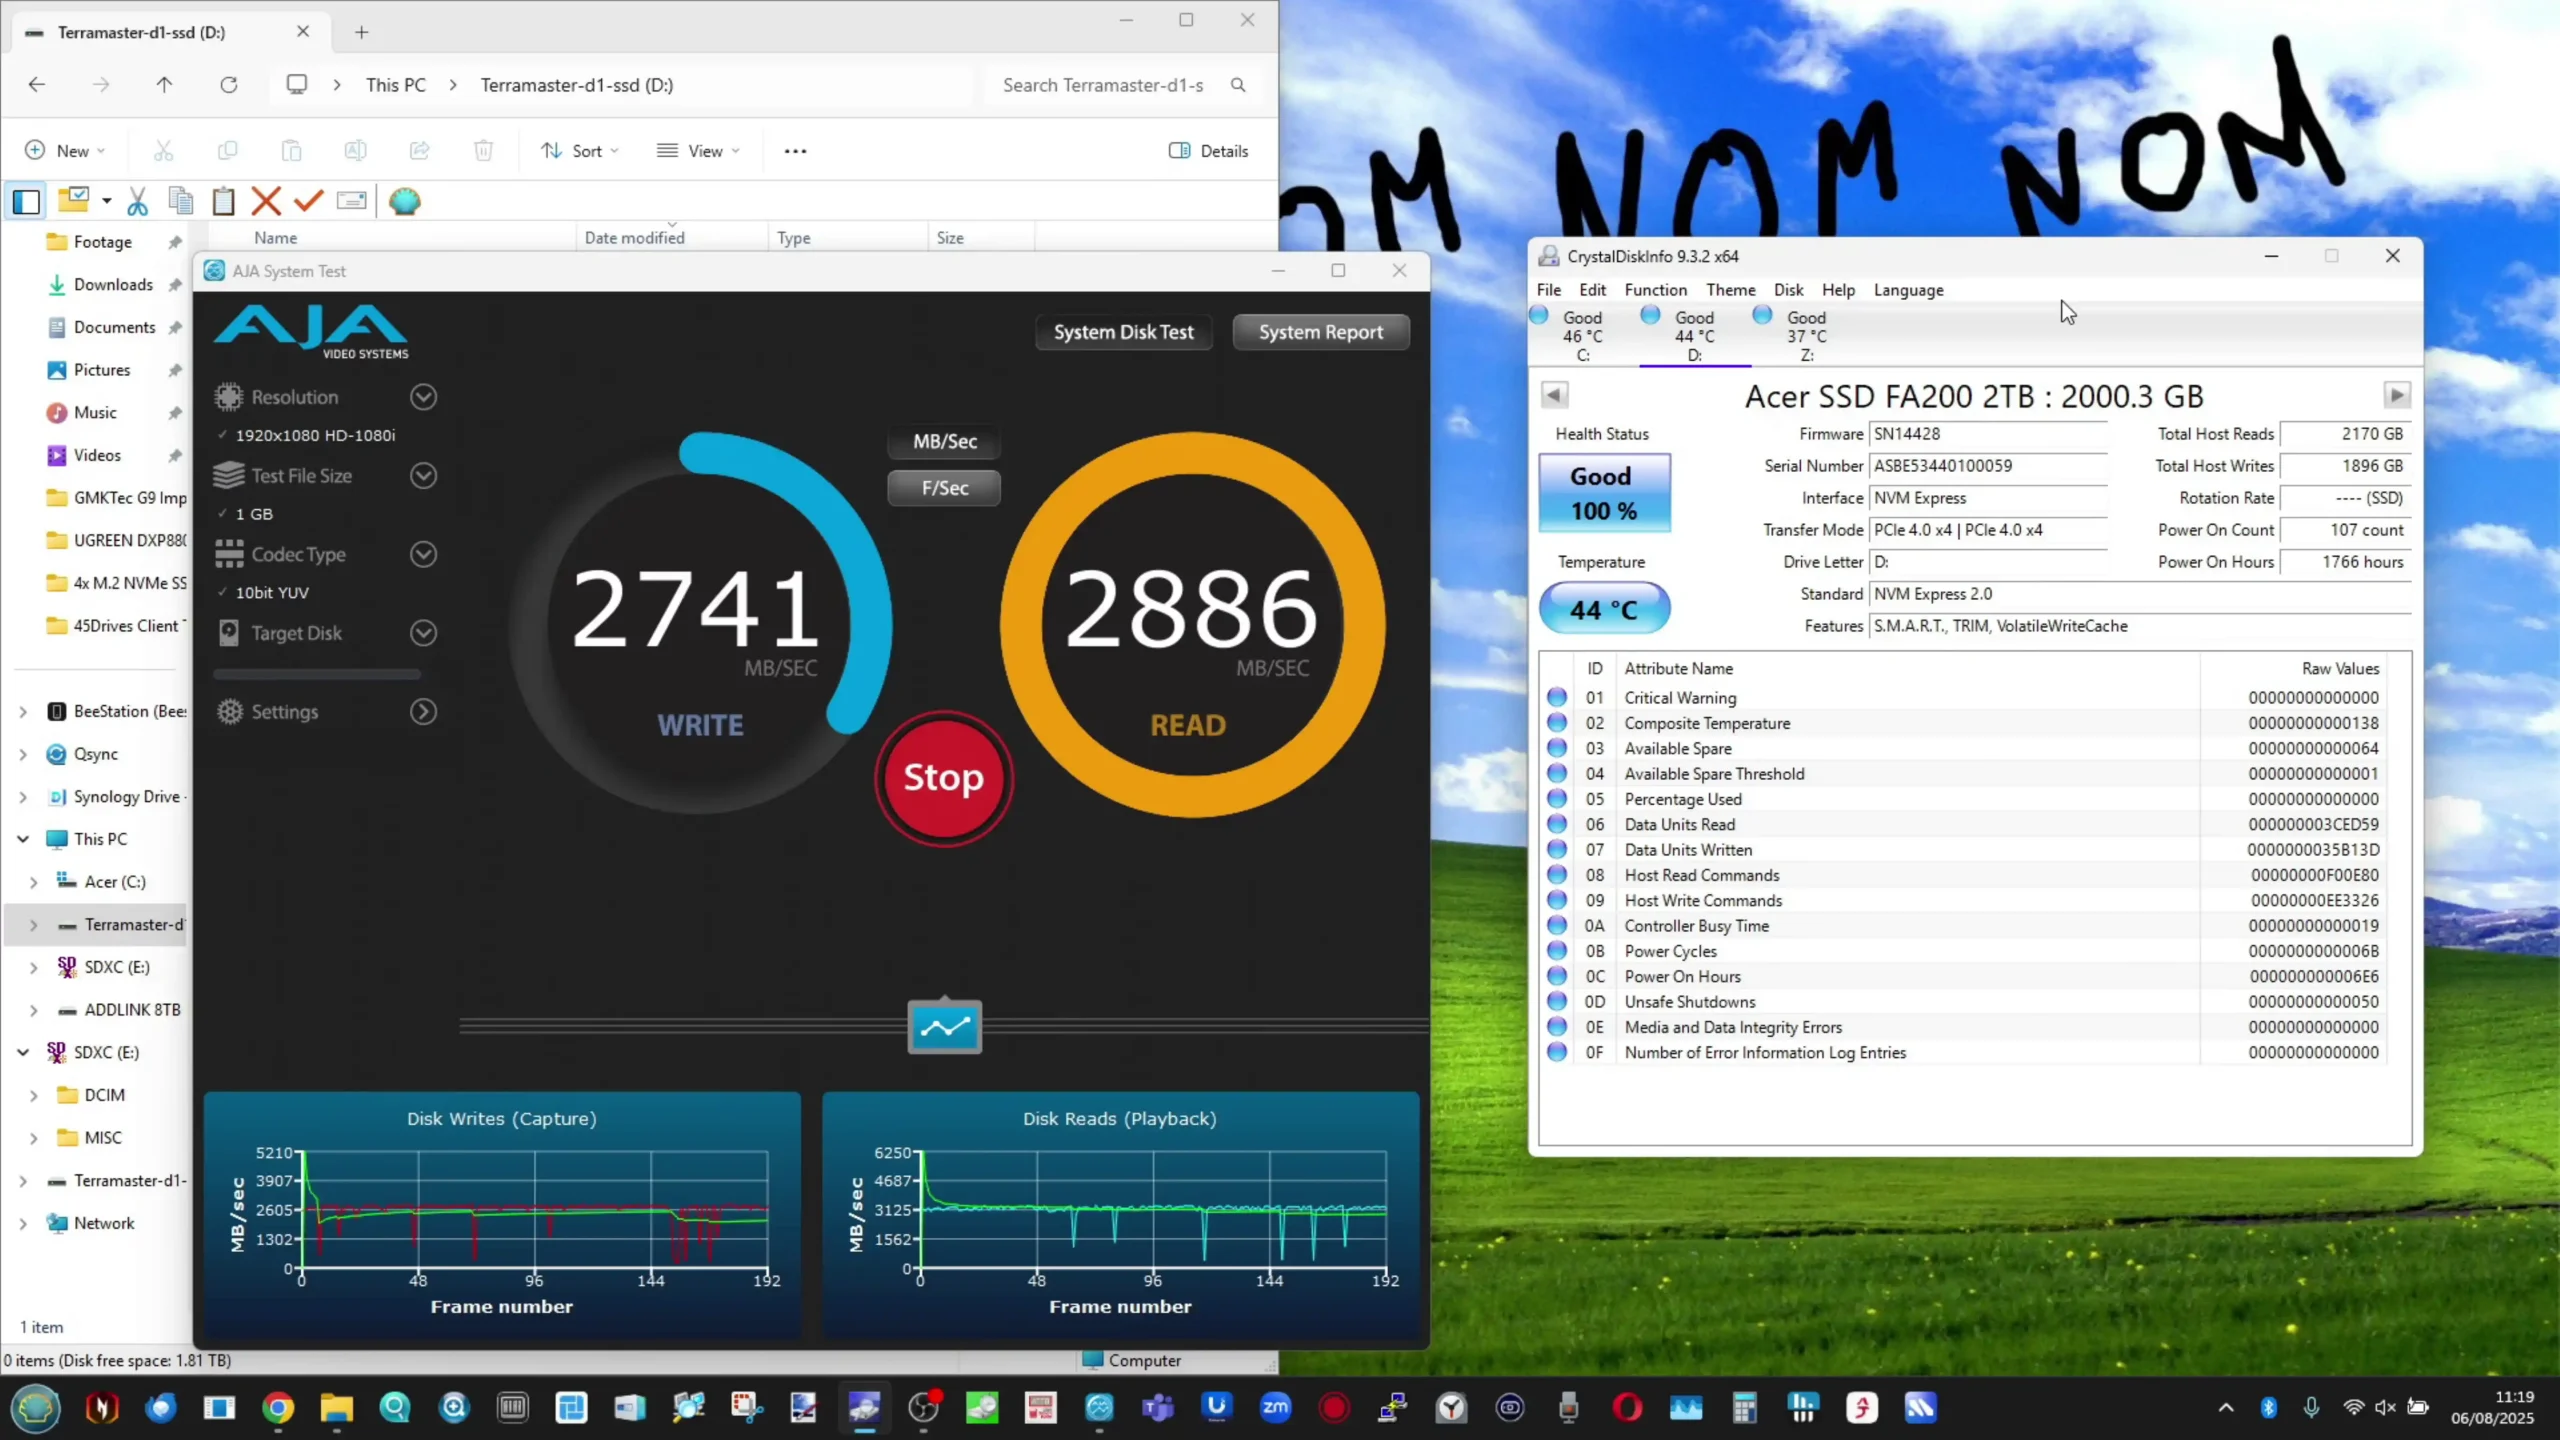Refresh the File Explorer view
2560x1440 pixels.
tap(228, 85)
